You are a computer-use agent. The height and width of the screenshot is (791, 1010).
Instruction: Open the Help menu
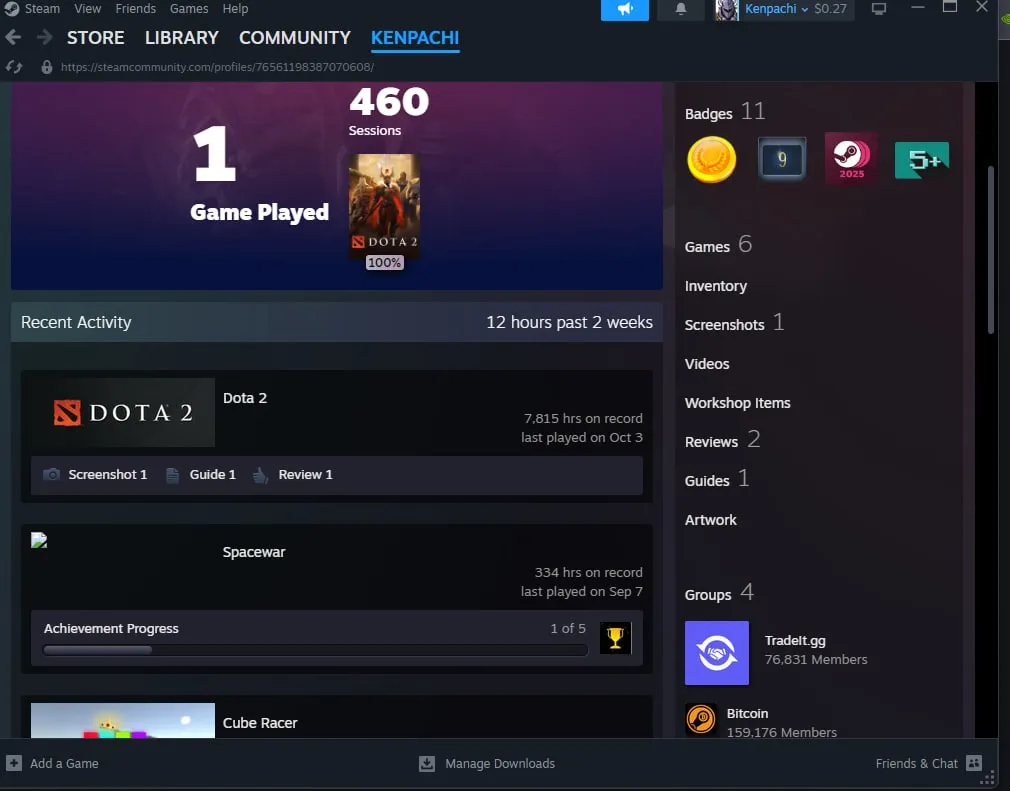pyautogui.click(x=235, y=8)
